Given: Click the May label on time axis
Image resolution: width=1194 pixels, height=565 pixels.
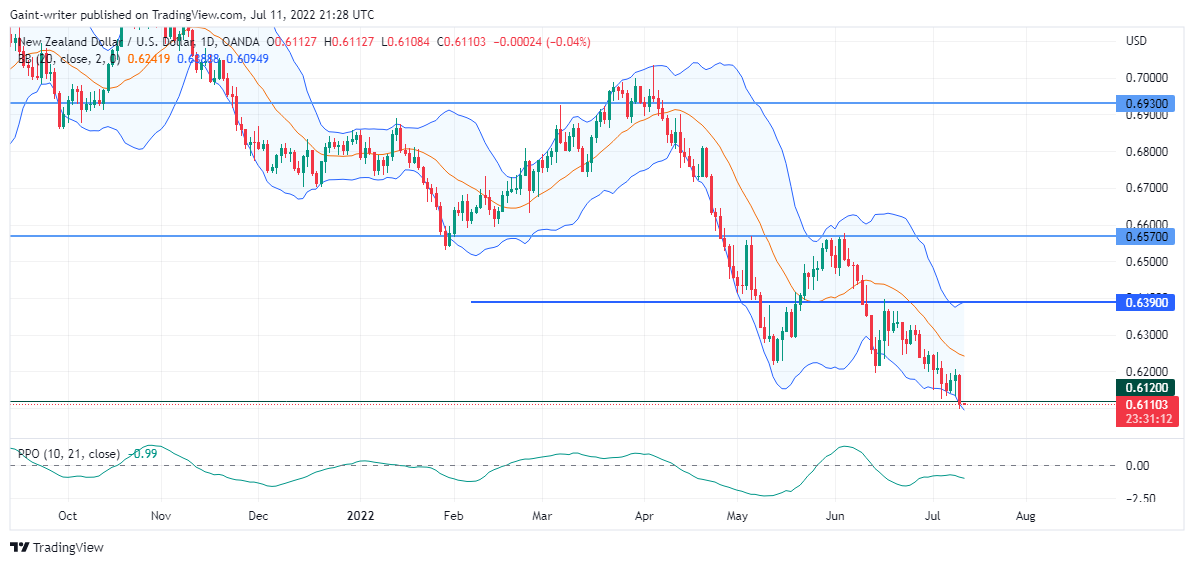Looking at the screenshot, I should tap(739, 516).
